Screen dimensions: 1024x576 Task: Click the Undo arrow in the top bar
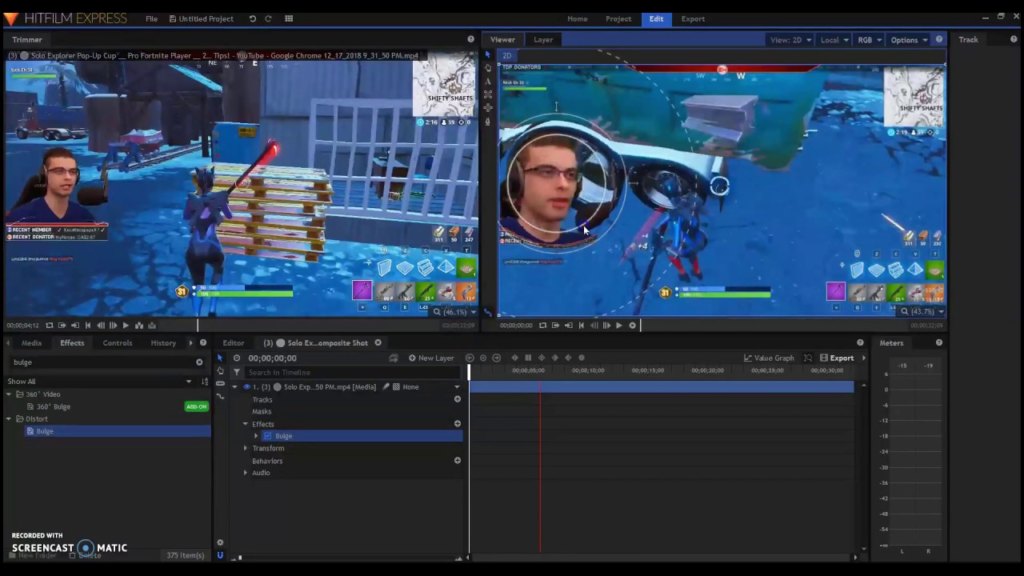(x=253, y=18)
